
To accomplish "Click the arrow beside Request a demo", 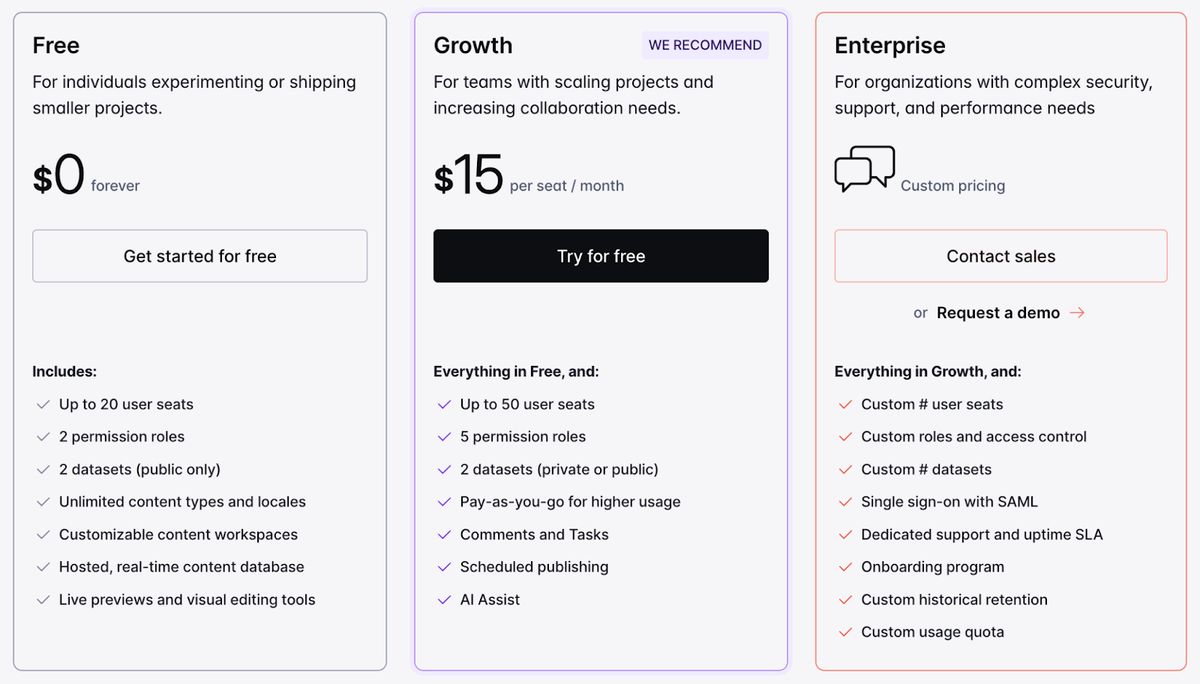I will click(1077, 313).
